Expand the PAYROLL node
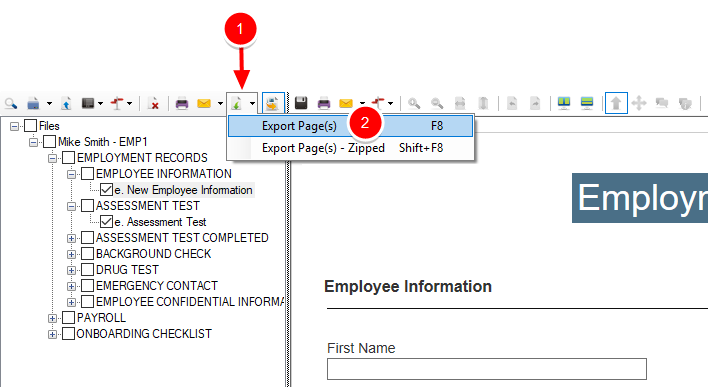This screenshot has height=387, width=708. pos(52,318)
